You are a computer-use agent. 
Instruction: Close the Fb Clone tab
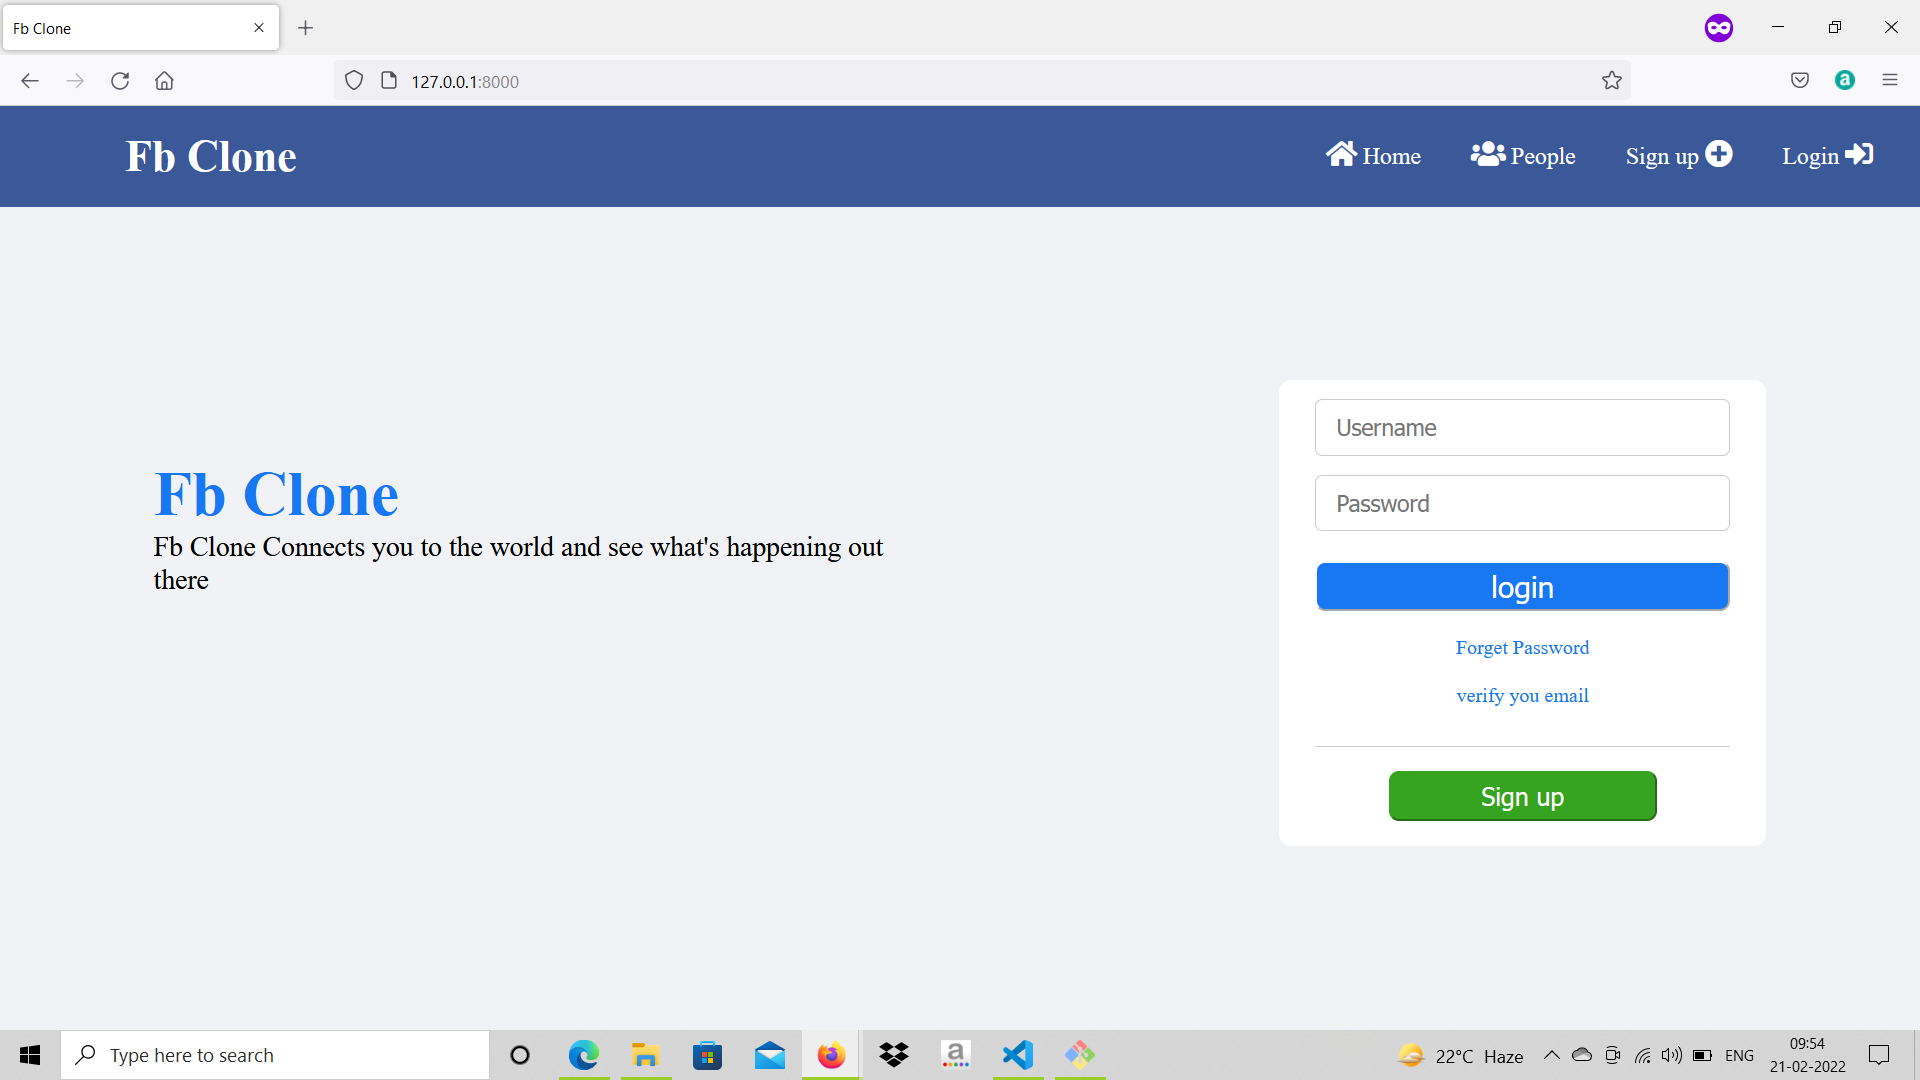click(x=259, y=28)
